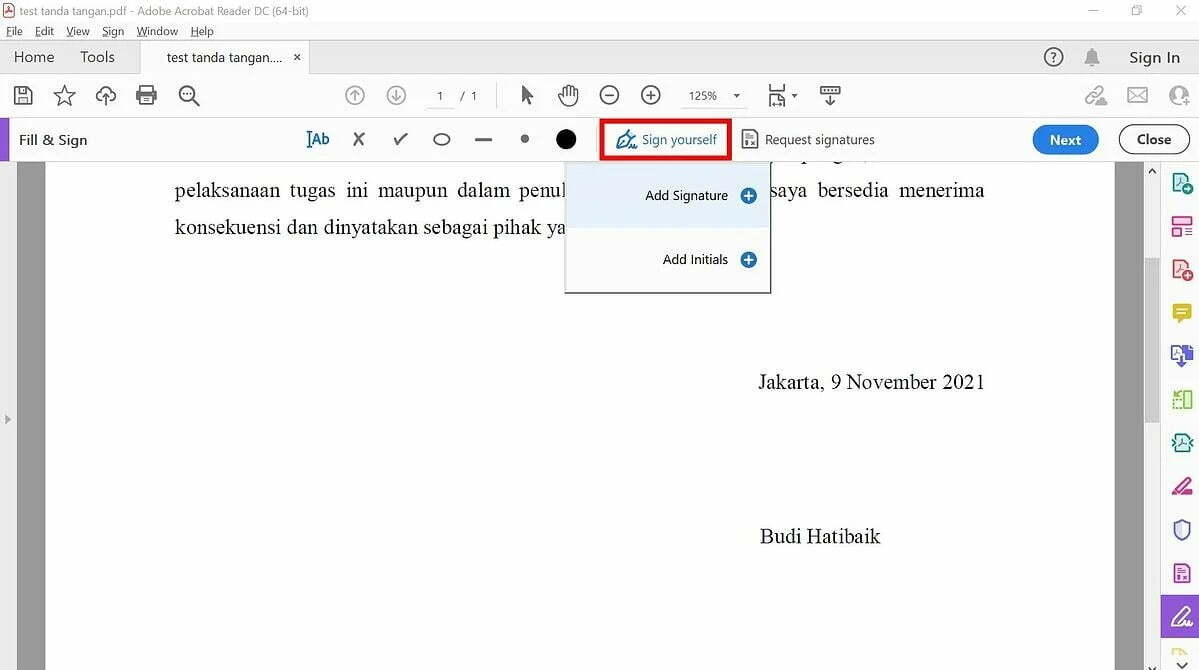
Task: Switch to the Home tab
Action: tap(33, 57)
